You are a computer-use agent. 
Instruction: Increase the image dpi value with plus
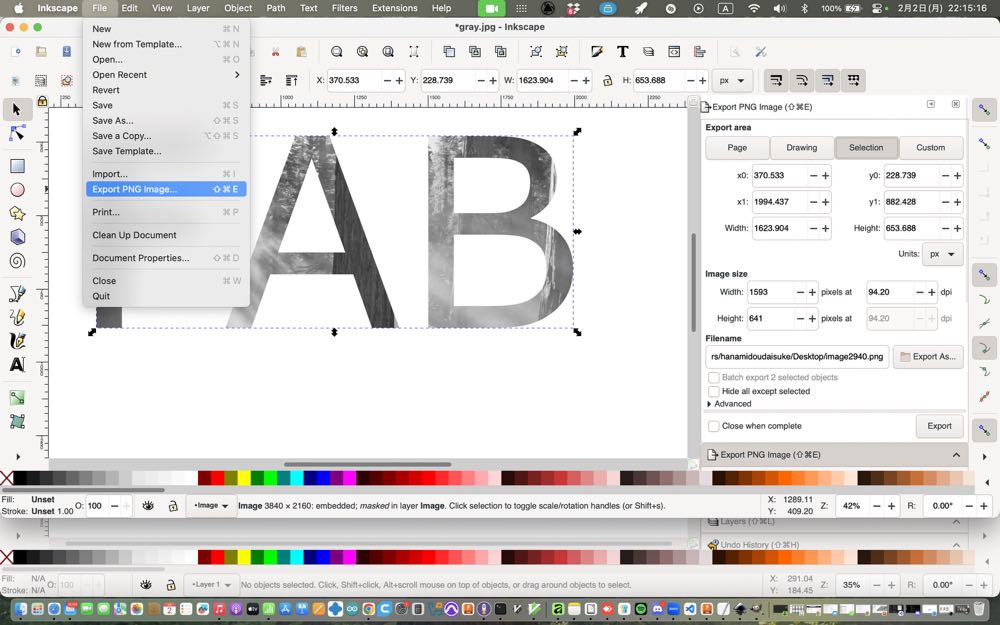coord(932,292)
